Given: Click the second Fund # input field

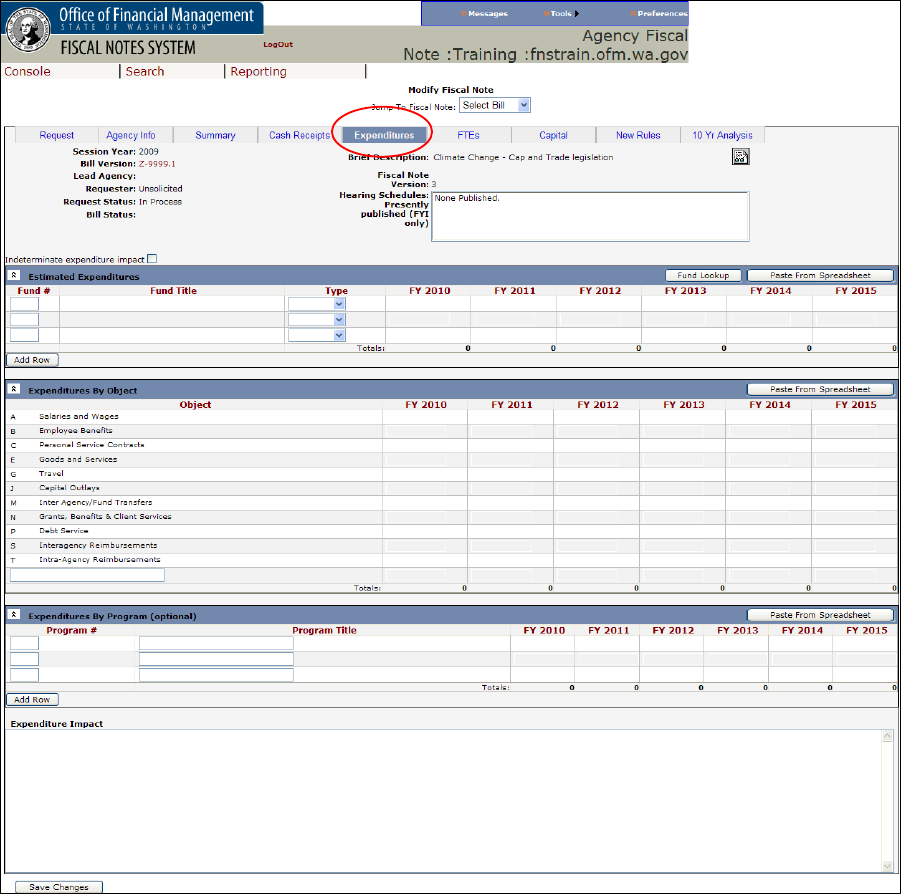Looking at the screenshot, I should pyautogui.click(x=24, y=319).
